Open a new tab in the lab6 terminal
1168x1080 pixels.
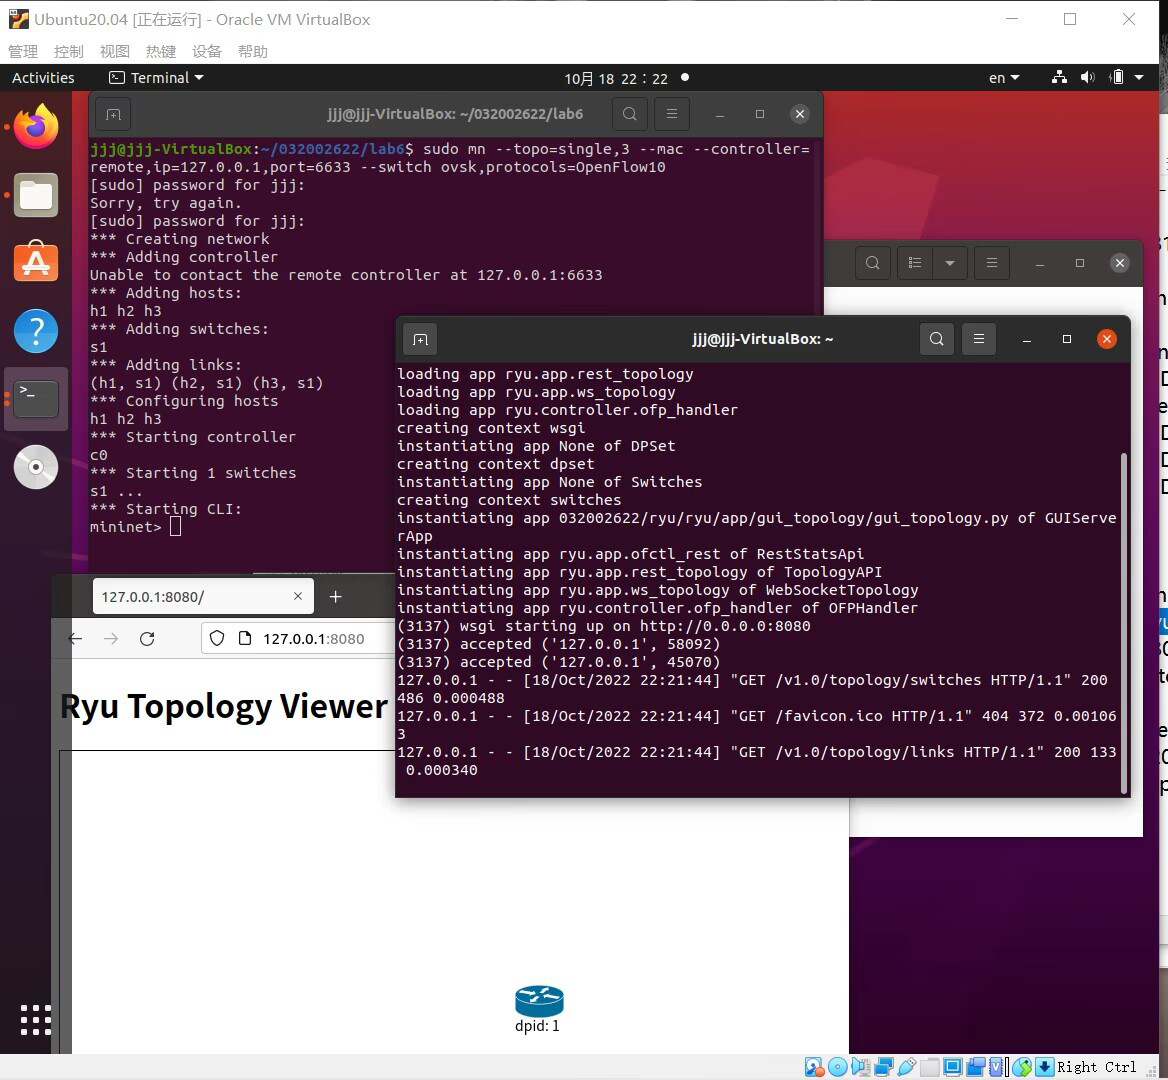pyautogui.click(x=113, y=114)
